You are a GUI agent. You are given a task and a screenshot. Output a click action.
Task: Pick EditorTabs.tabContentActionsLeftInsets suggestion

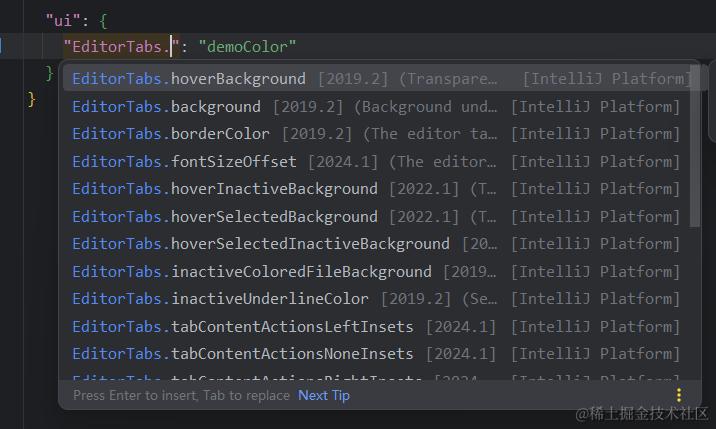pyautogui.click(x=378, y=327)
